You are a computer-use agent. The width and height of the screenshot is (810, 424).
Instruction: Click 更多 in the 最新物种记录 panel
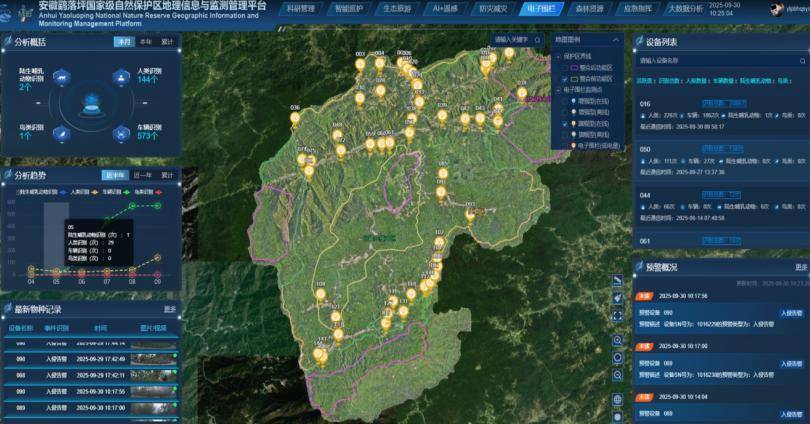tap(170, 309)
